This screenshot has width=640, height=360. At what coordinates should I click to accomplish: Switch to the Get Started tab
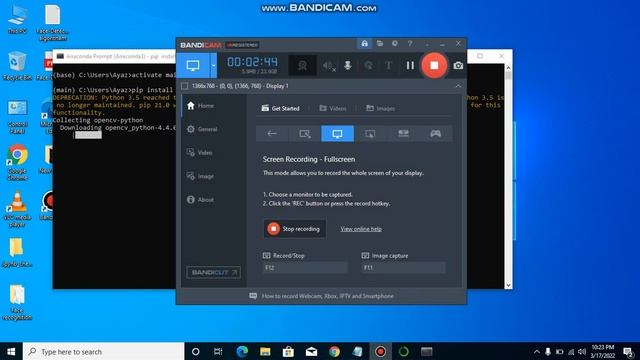280,108
